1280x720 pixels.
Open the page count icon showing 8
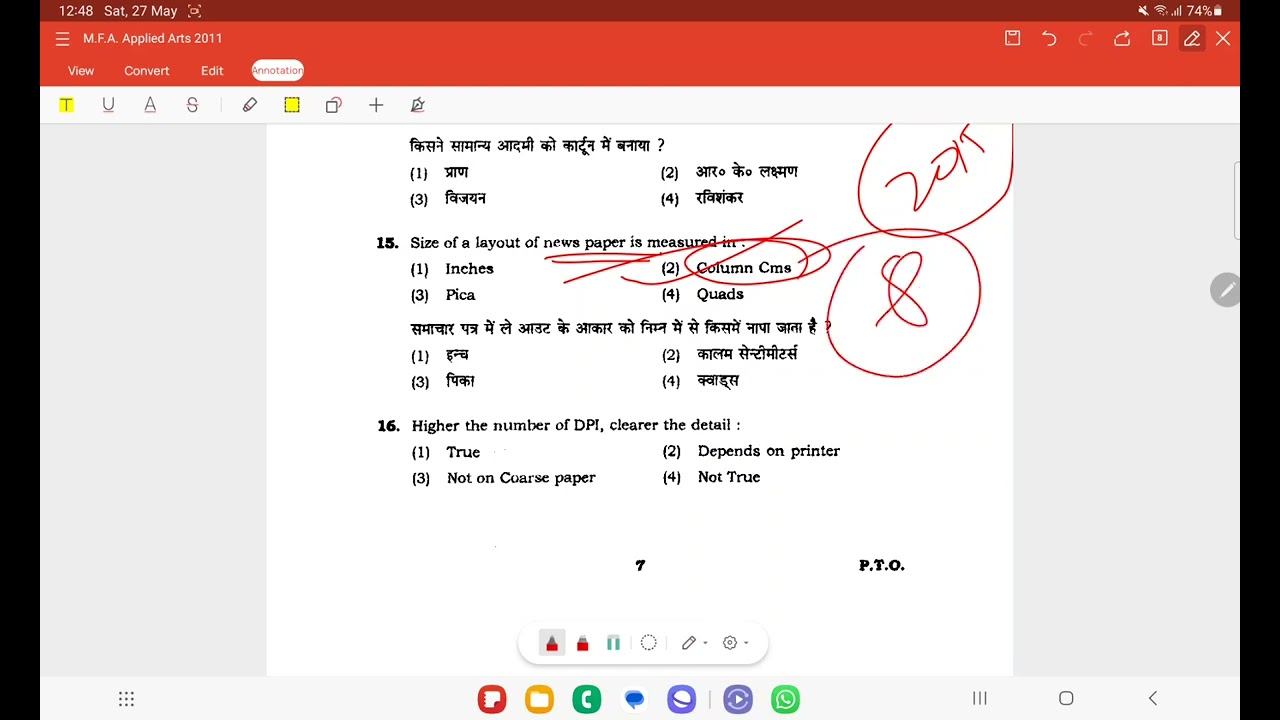(x=1159, y=38)
